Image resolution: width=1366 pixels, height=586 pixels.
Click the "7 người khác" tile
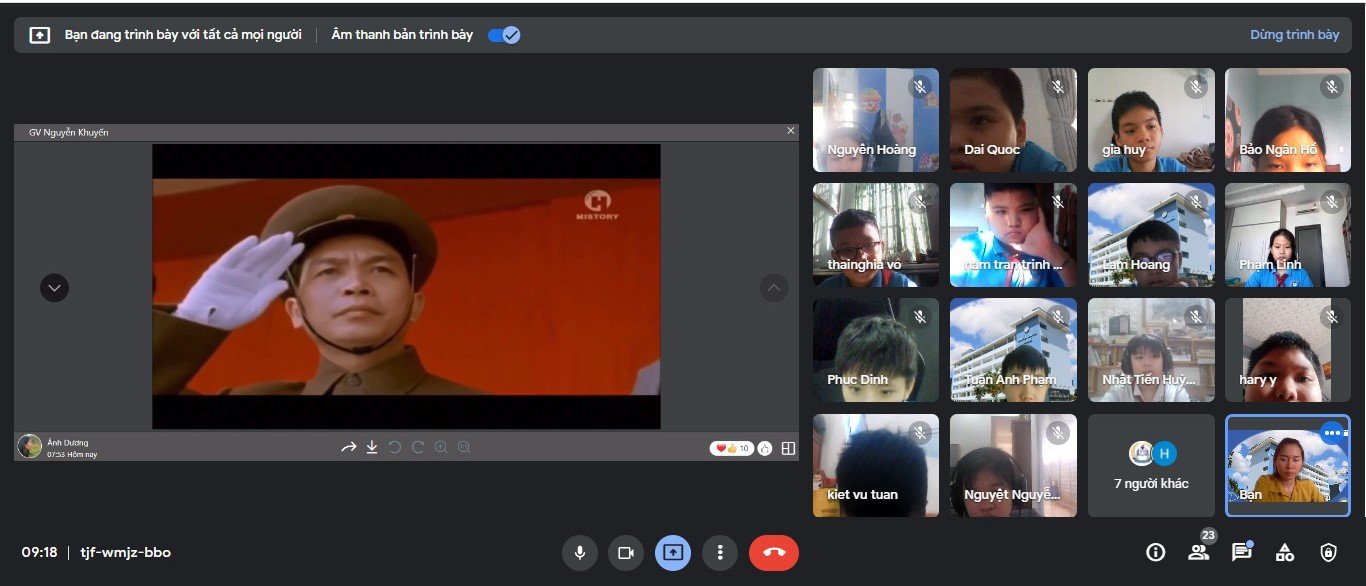(1151, 466)
